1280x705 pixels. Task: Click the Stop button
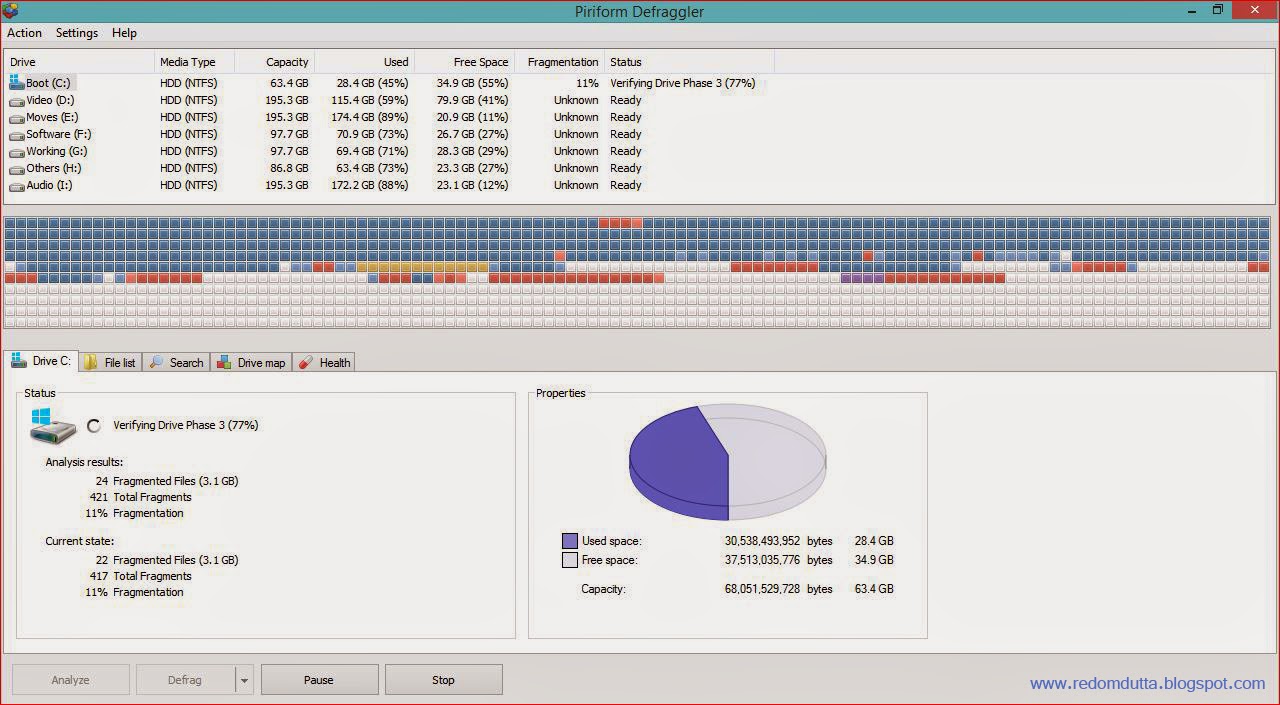click(443, 680)
